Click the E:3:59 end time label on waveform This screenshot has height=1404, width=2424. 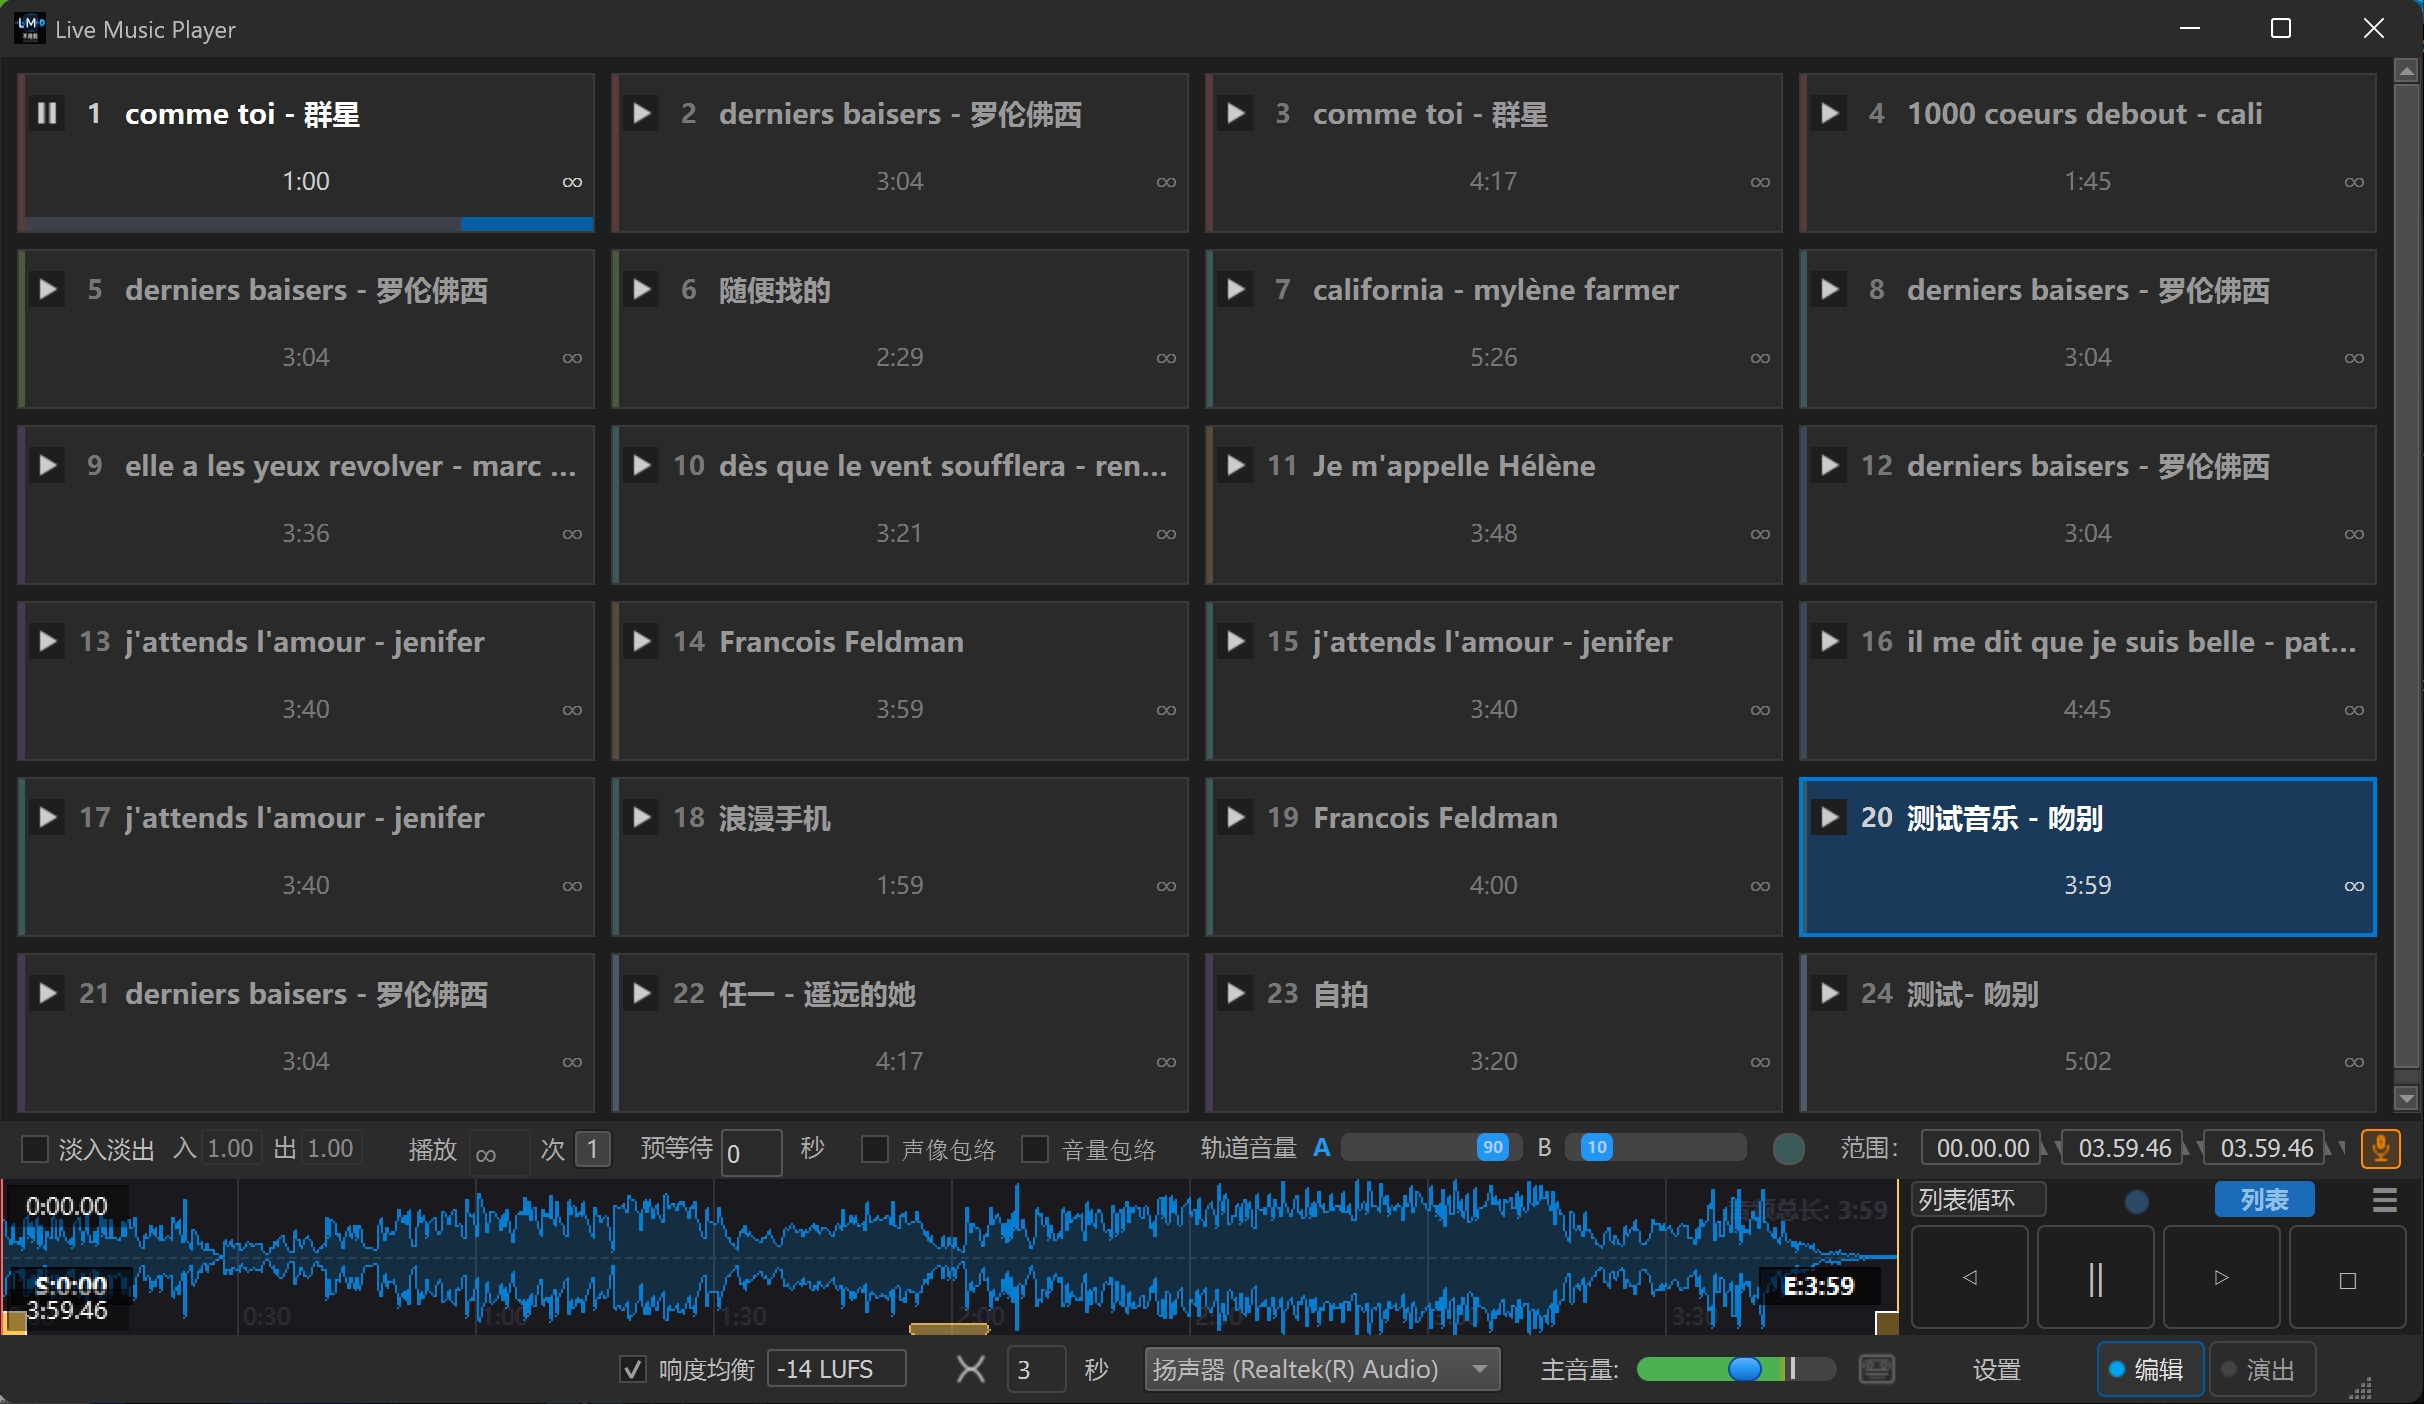1819,1286
